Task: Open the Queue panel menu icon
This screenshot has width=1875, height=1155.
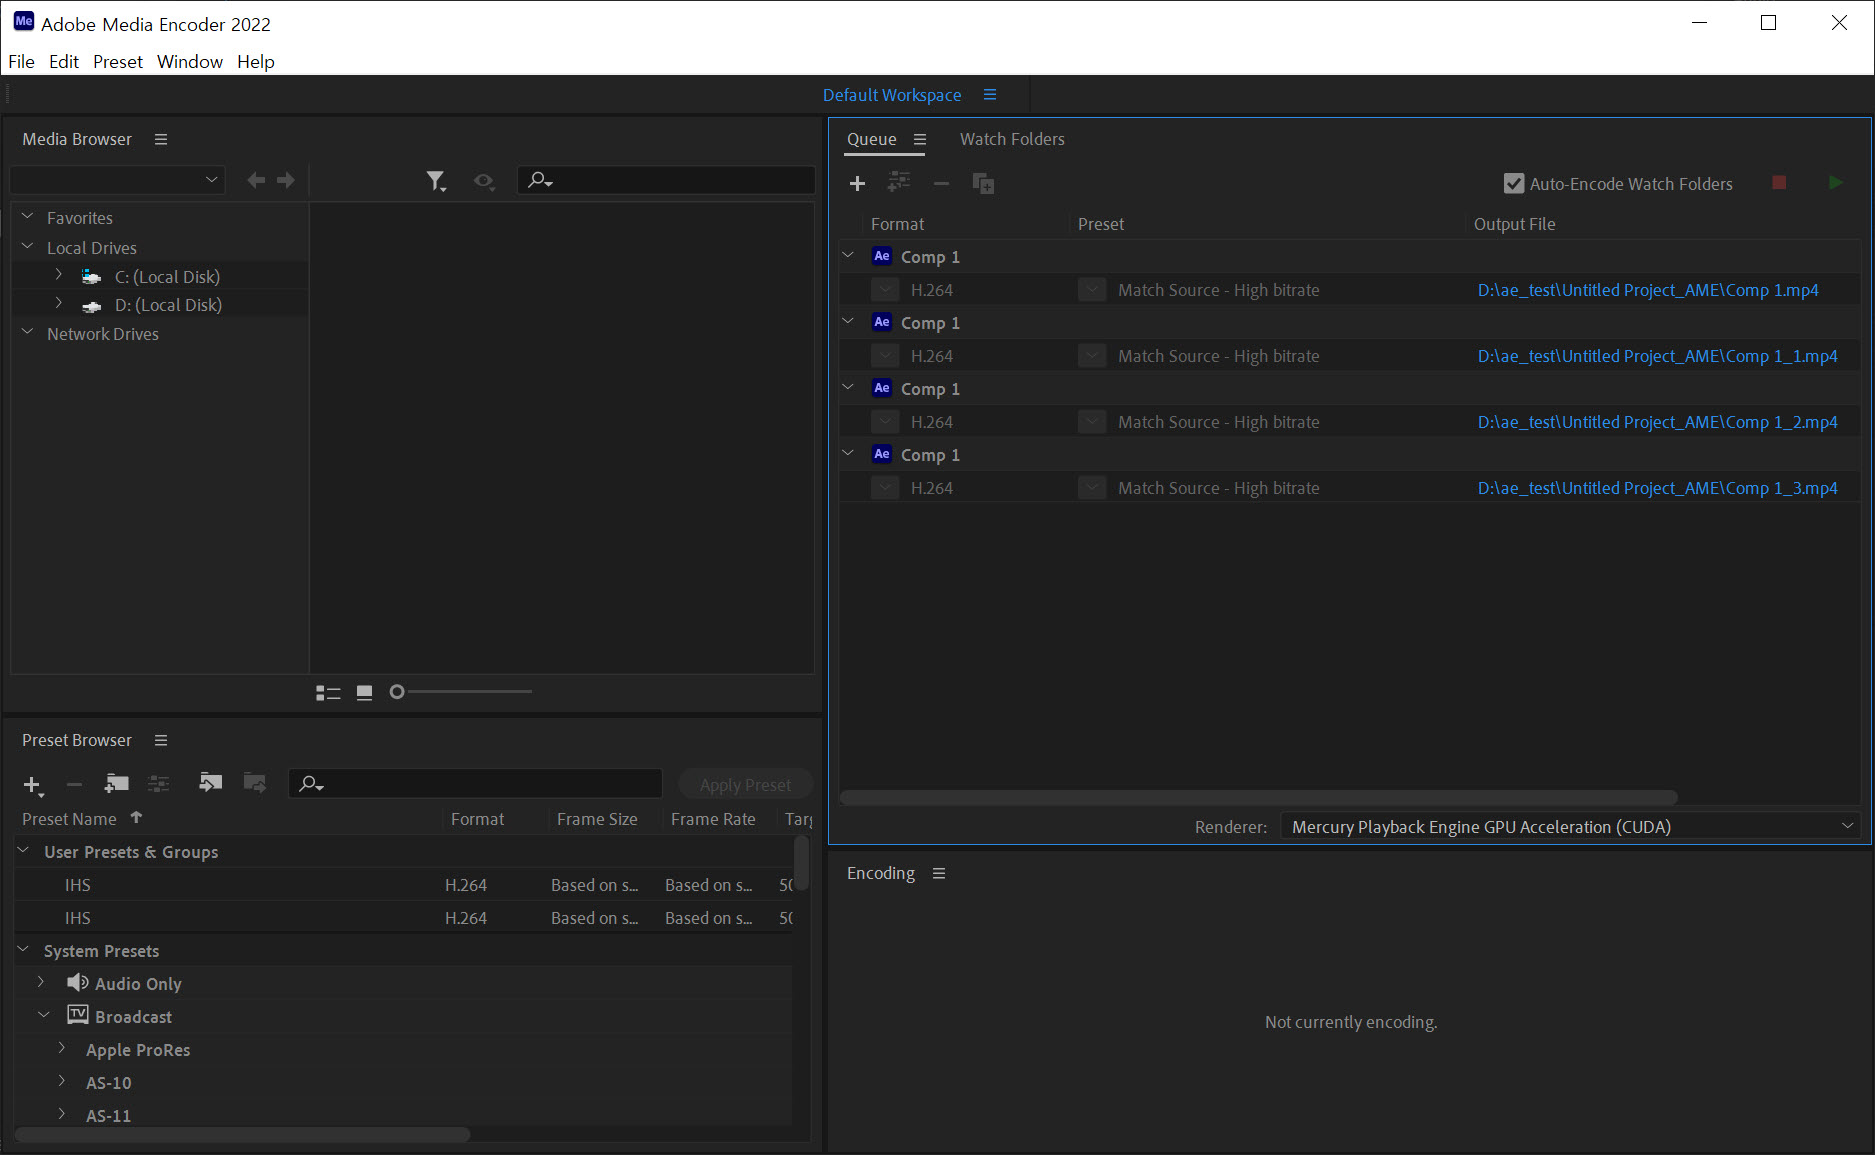Action: (920, 139)
